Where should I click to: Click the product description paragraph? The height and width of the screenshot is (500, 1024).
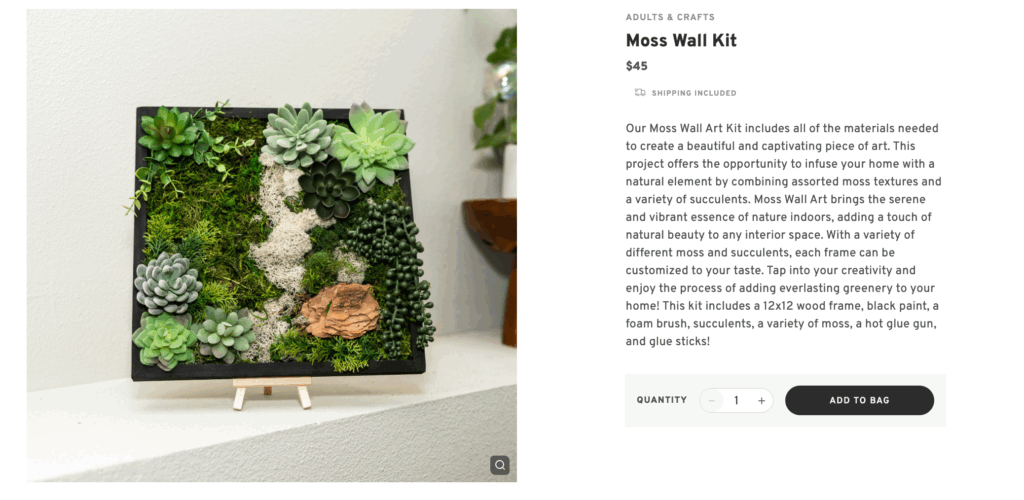click(783, 235)
